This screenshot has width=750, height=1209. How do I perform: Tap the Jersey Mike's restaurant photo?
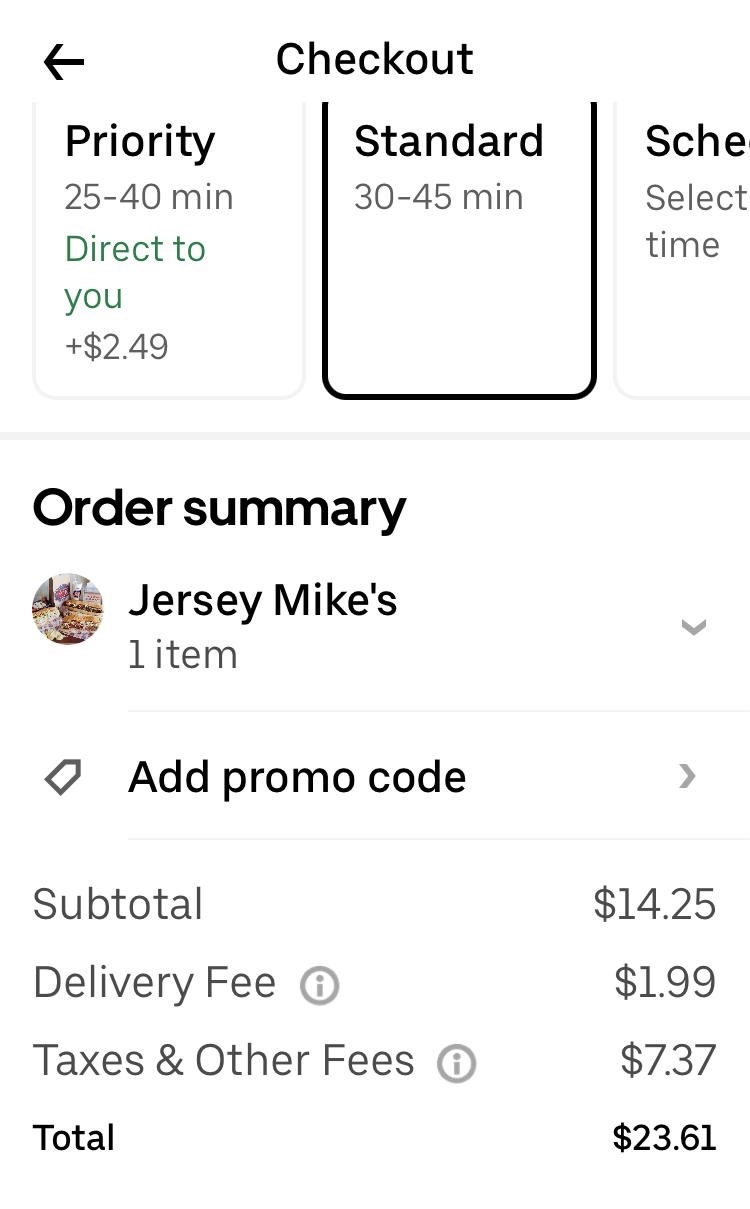coord(68,609)
